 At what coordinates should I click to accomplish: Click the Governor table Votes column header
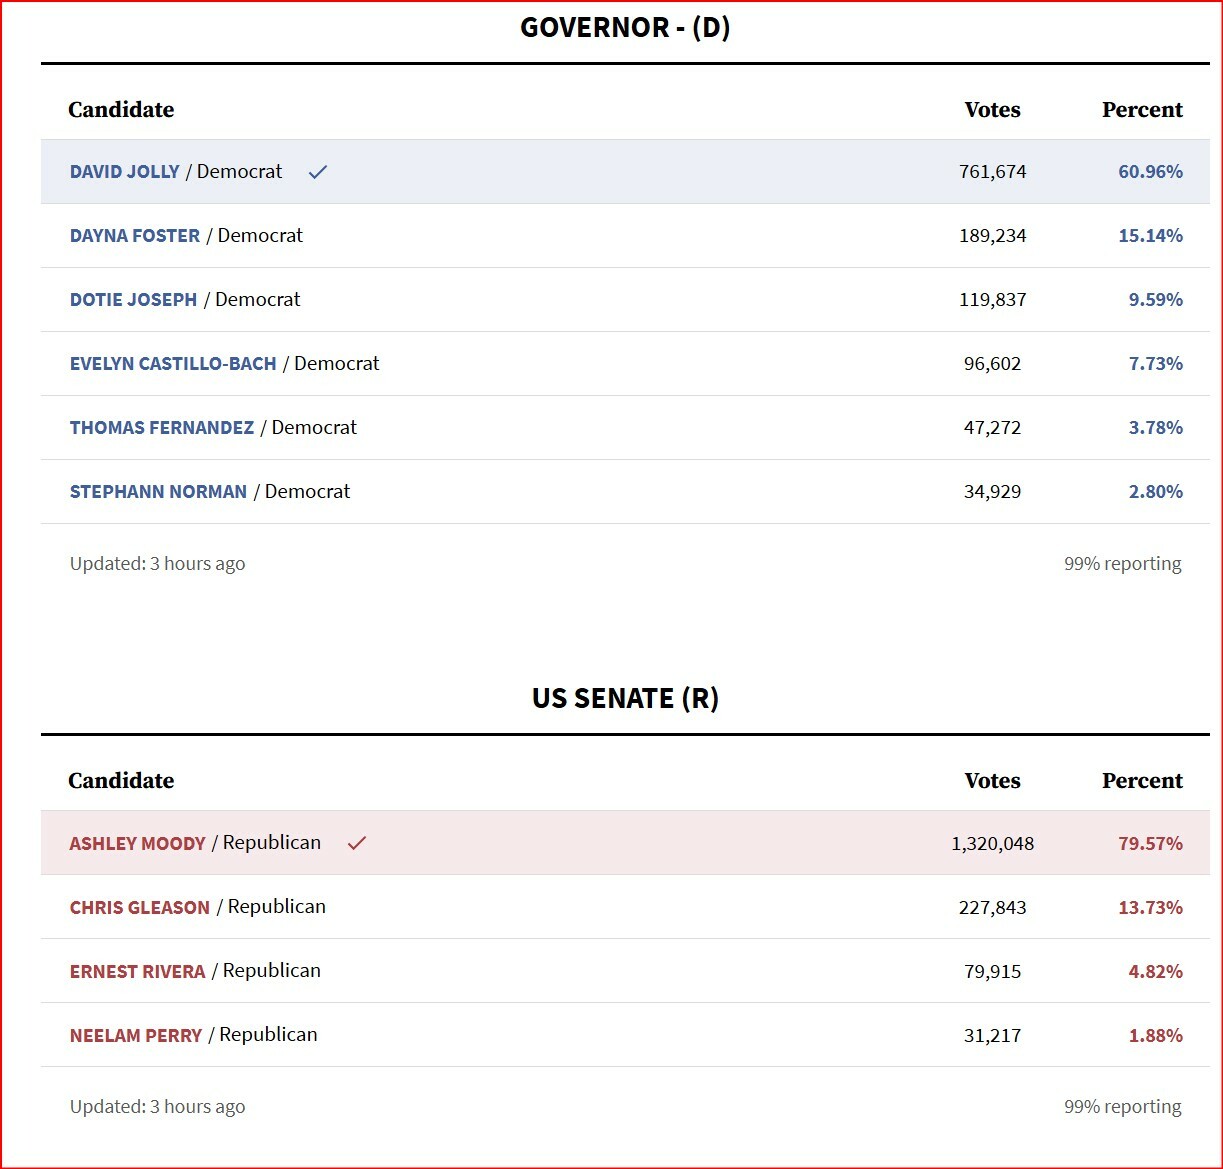(992, 110)
